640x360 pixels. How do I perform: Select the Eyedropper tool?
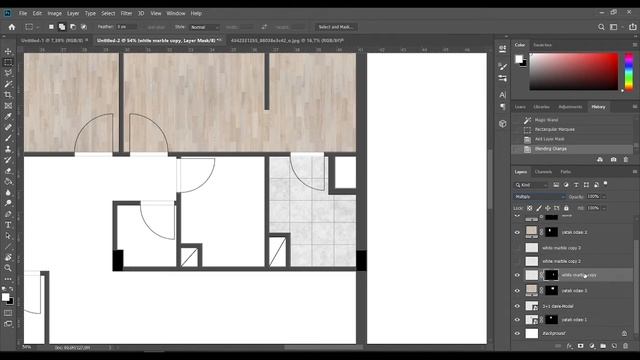[8, 117]
